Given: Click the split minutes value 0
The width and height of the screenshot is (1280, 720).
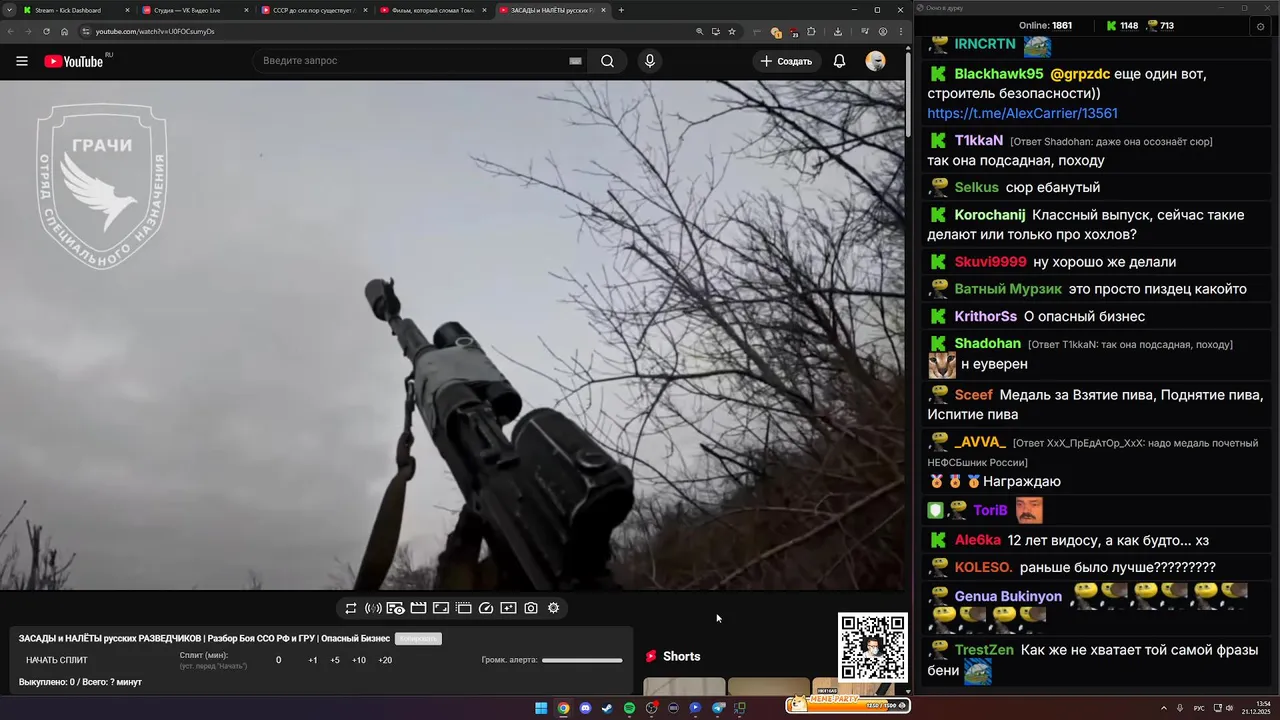Looking at the screenshot, I should tap(279, 660).
